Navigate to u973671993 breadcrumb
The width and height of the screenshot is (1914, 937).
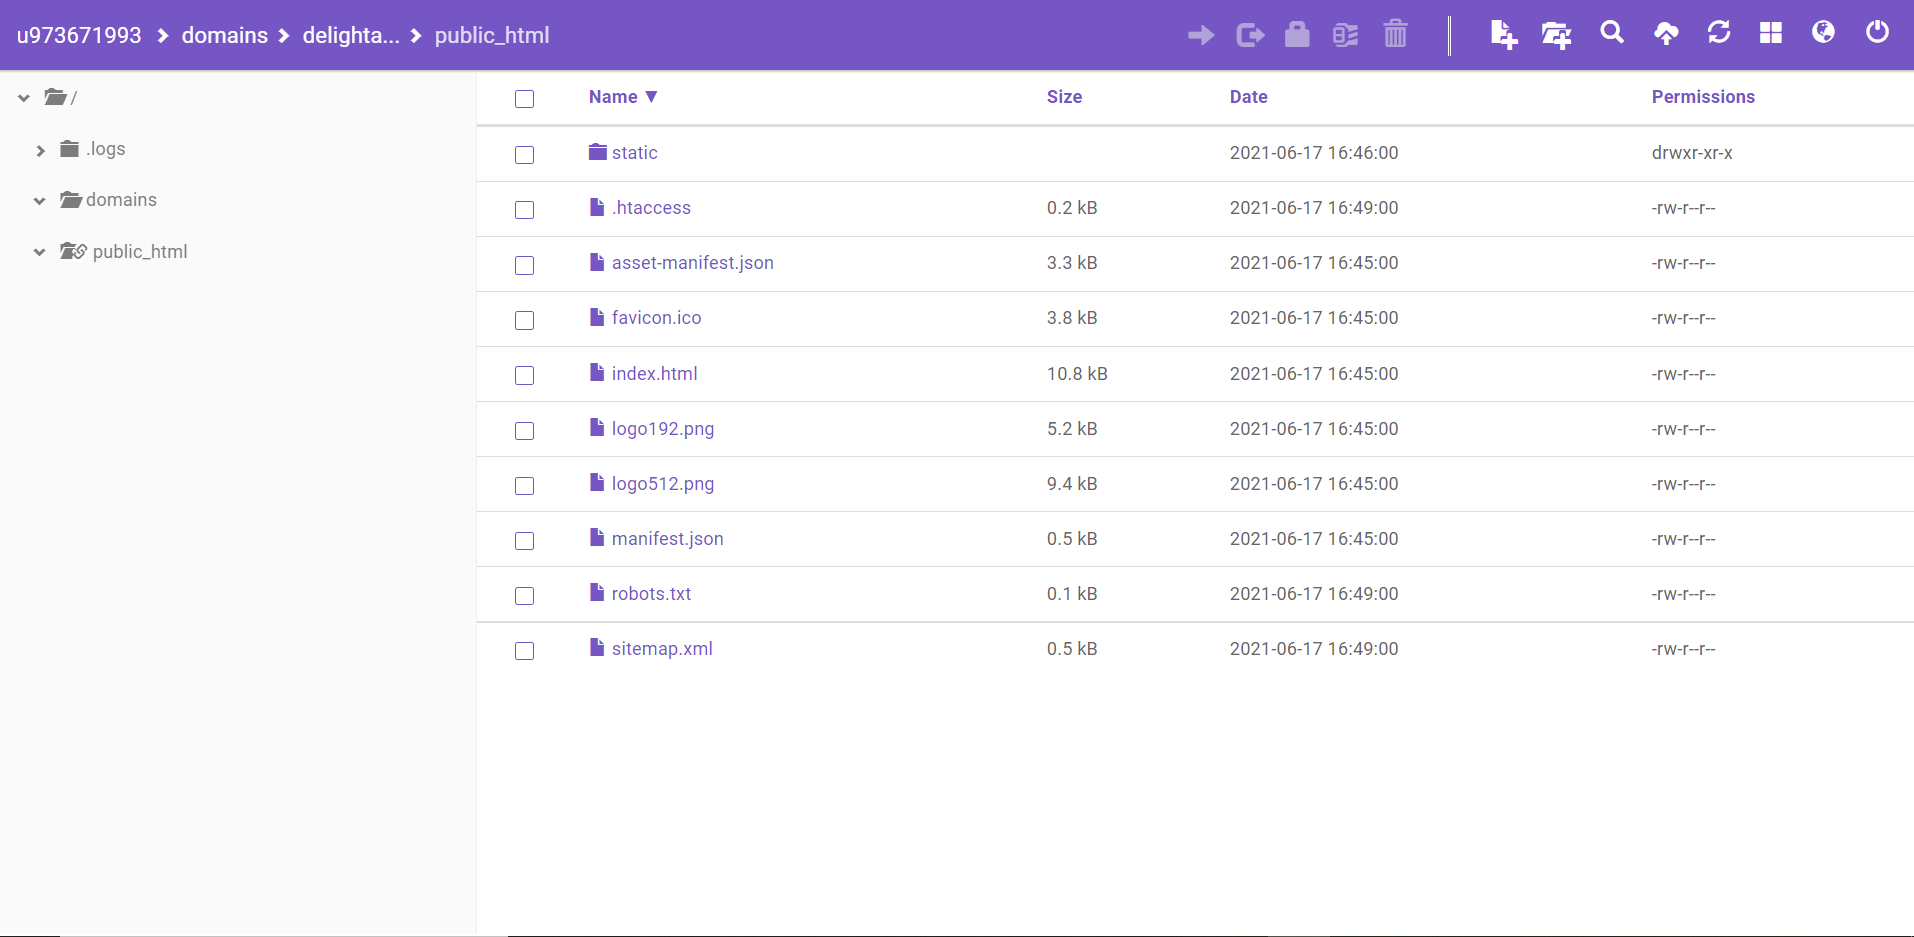(79, 36)
